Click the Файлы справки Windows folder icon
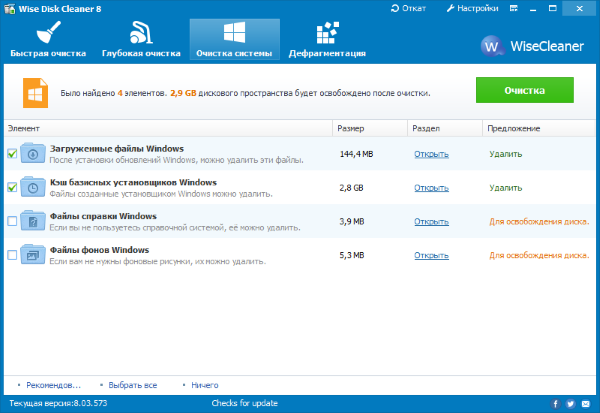Image resolution: width=600 pixels, height=413 pixels. click(33, 220)
